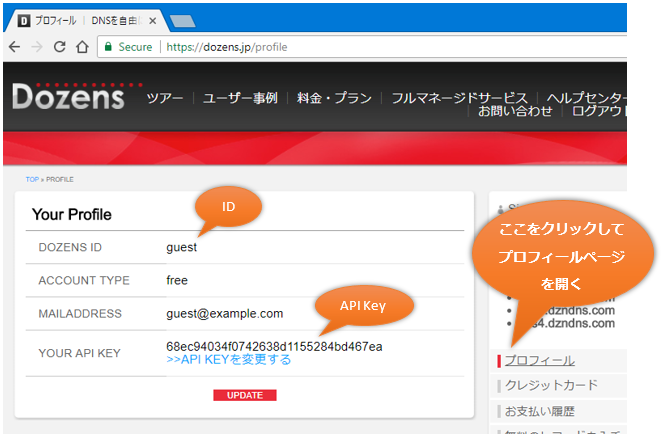This screenshot has height=438, width=662.
Task: Open the ツアー menu item
Action: [x=165, y=98]
